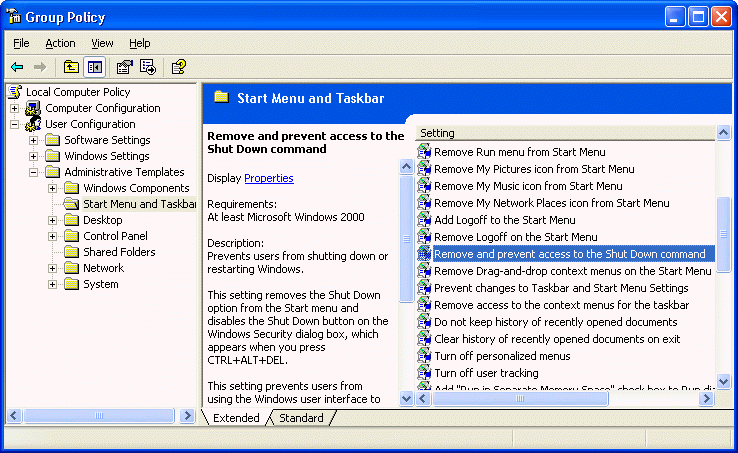The width and height of the screenshot is (738, 453).
Task: Expand the Software Settings node
Action: click(33, 140)
